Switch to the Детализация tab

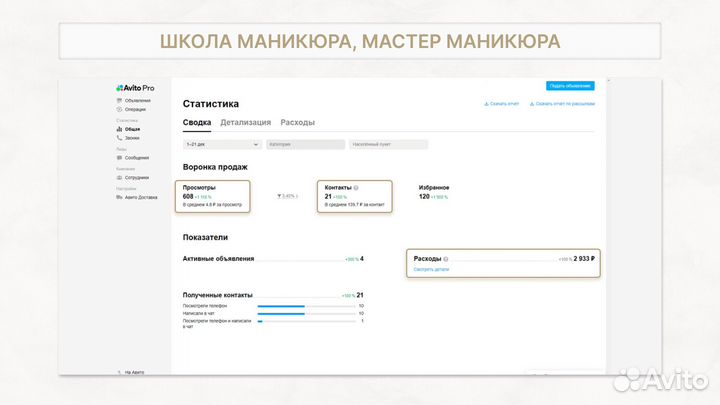pyautogui.click(x=246, y=123)
